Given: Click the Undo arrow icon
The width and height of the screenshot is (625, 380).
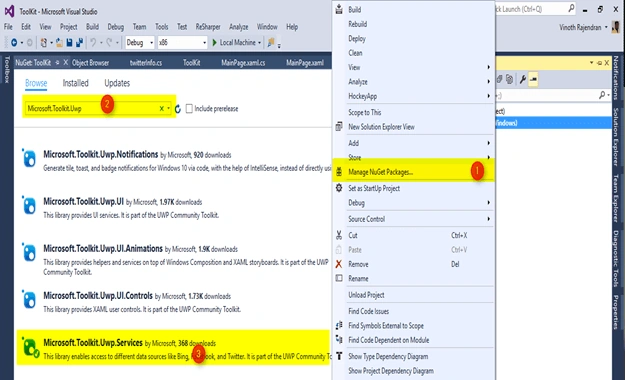Looking at the screenshot, I should pyautogui.click(x=93, y=42).
